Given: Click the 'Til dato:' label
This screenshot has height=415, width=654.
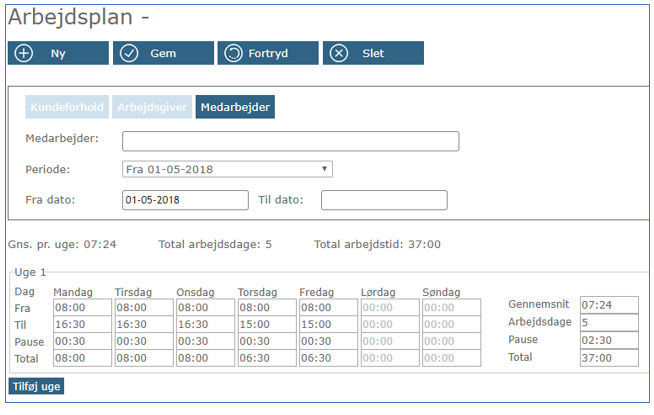Looking at the screenshot, I should pyautogui.click(x=281, y=200).
